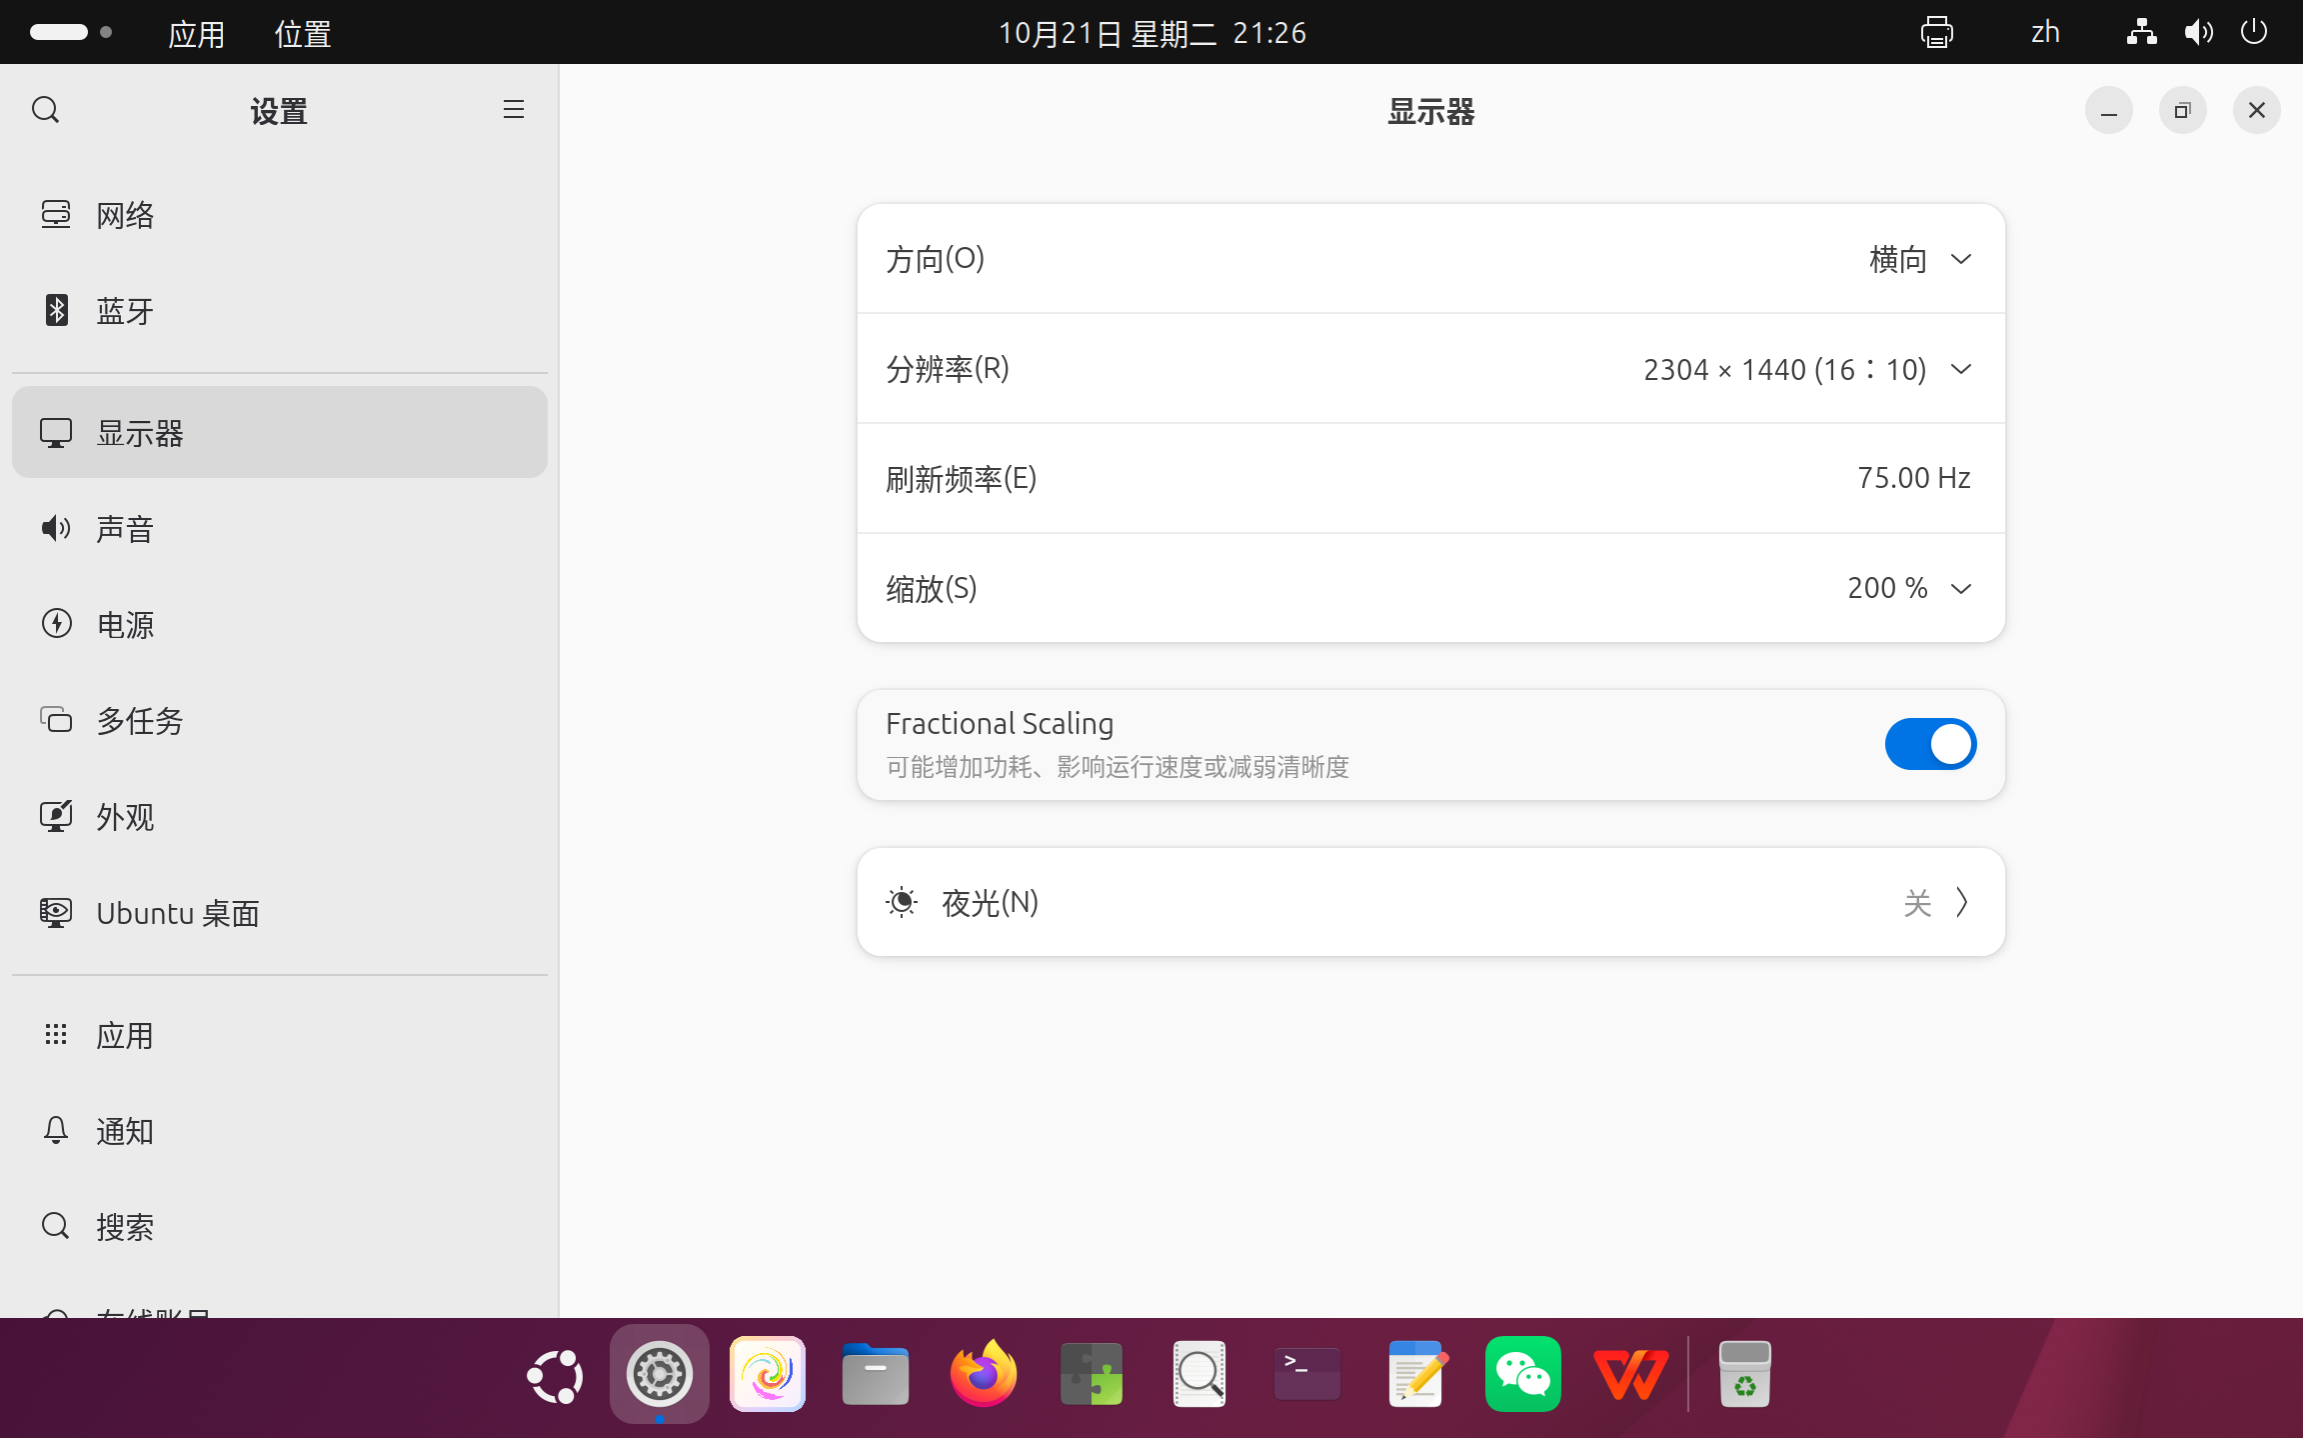The width and height of the screenshot is (2303, 1438).
Task: Open the Settings hamburger menu
Action: click(x=513, y=110)
